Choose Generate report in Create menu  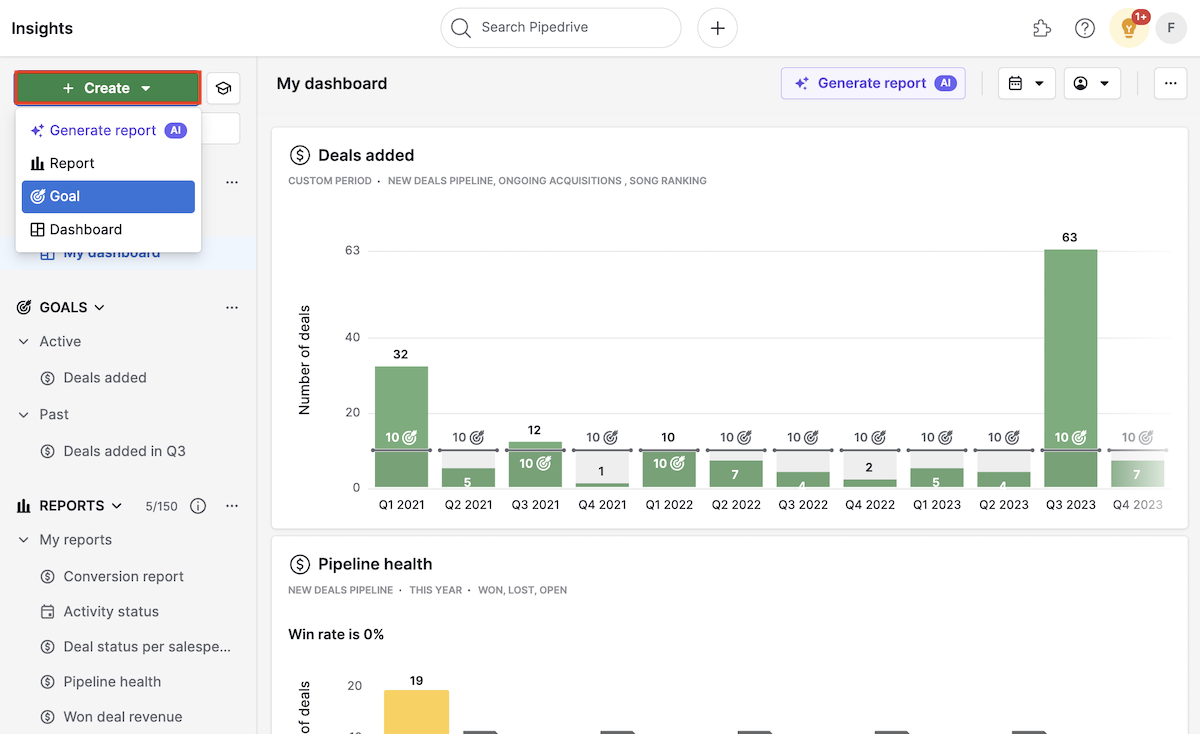[x=108, y=130]
